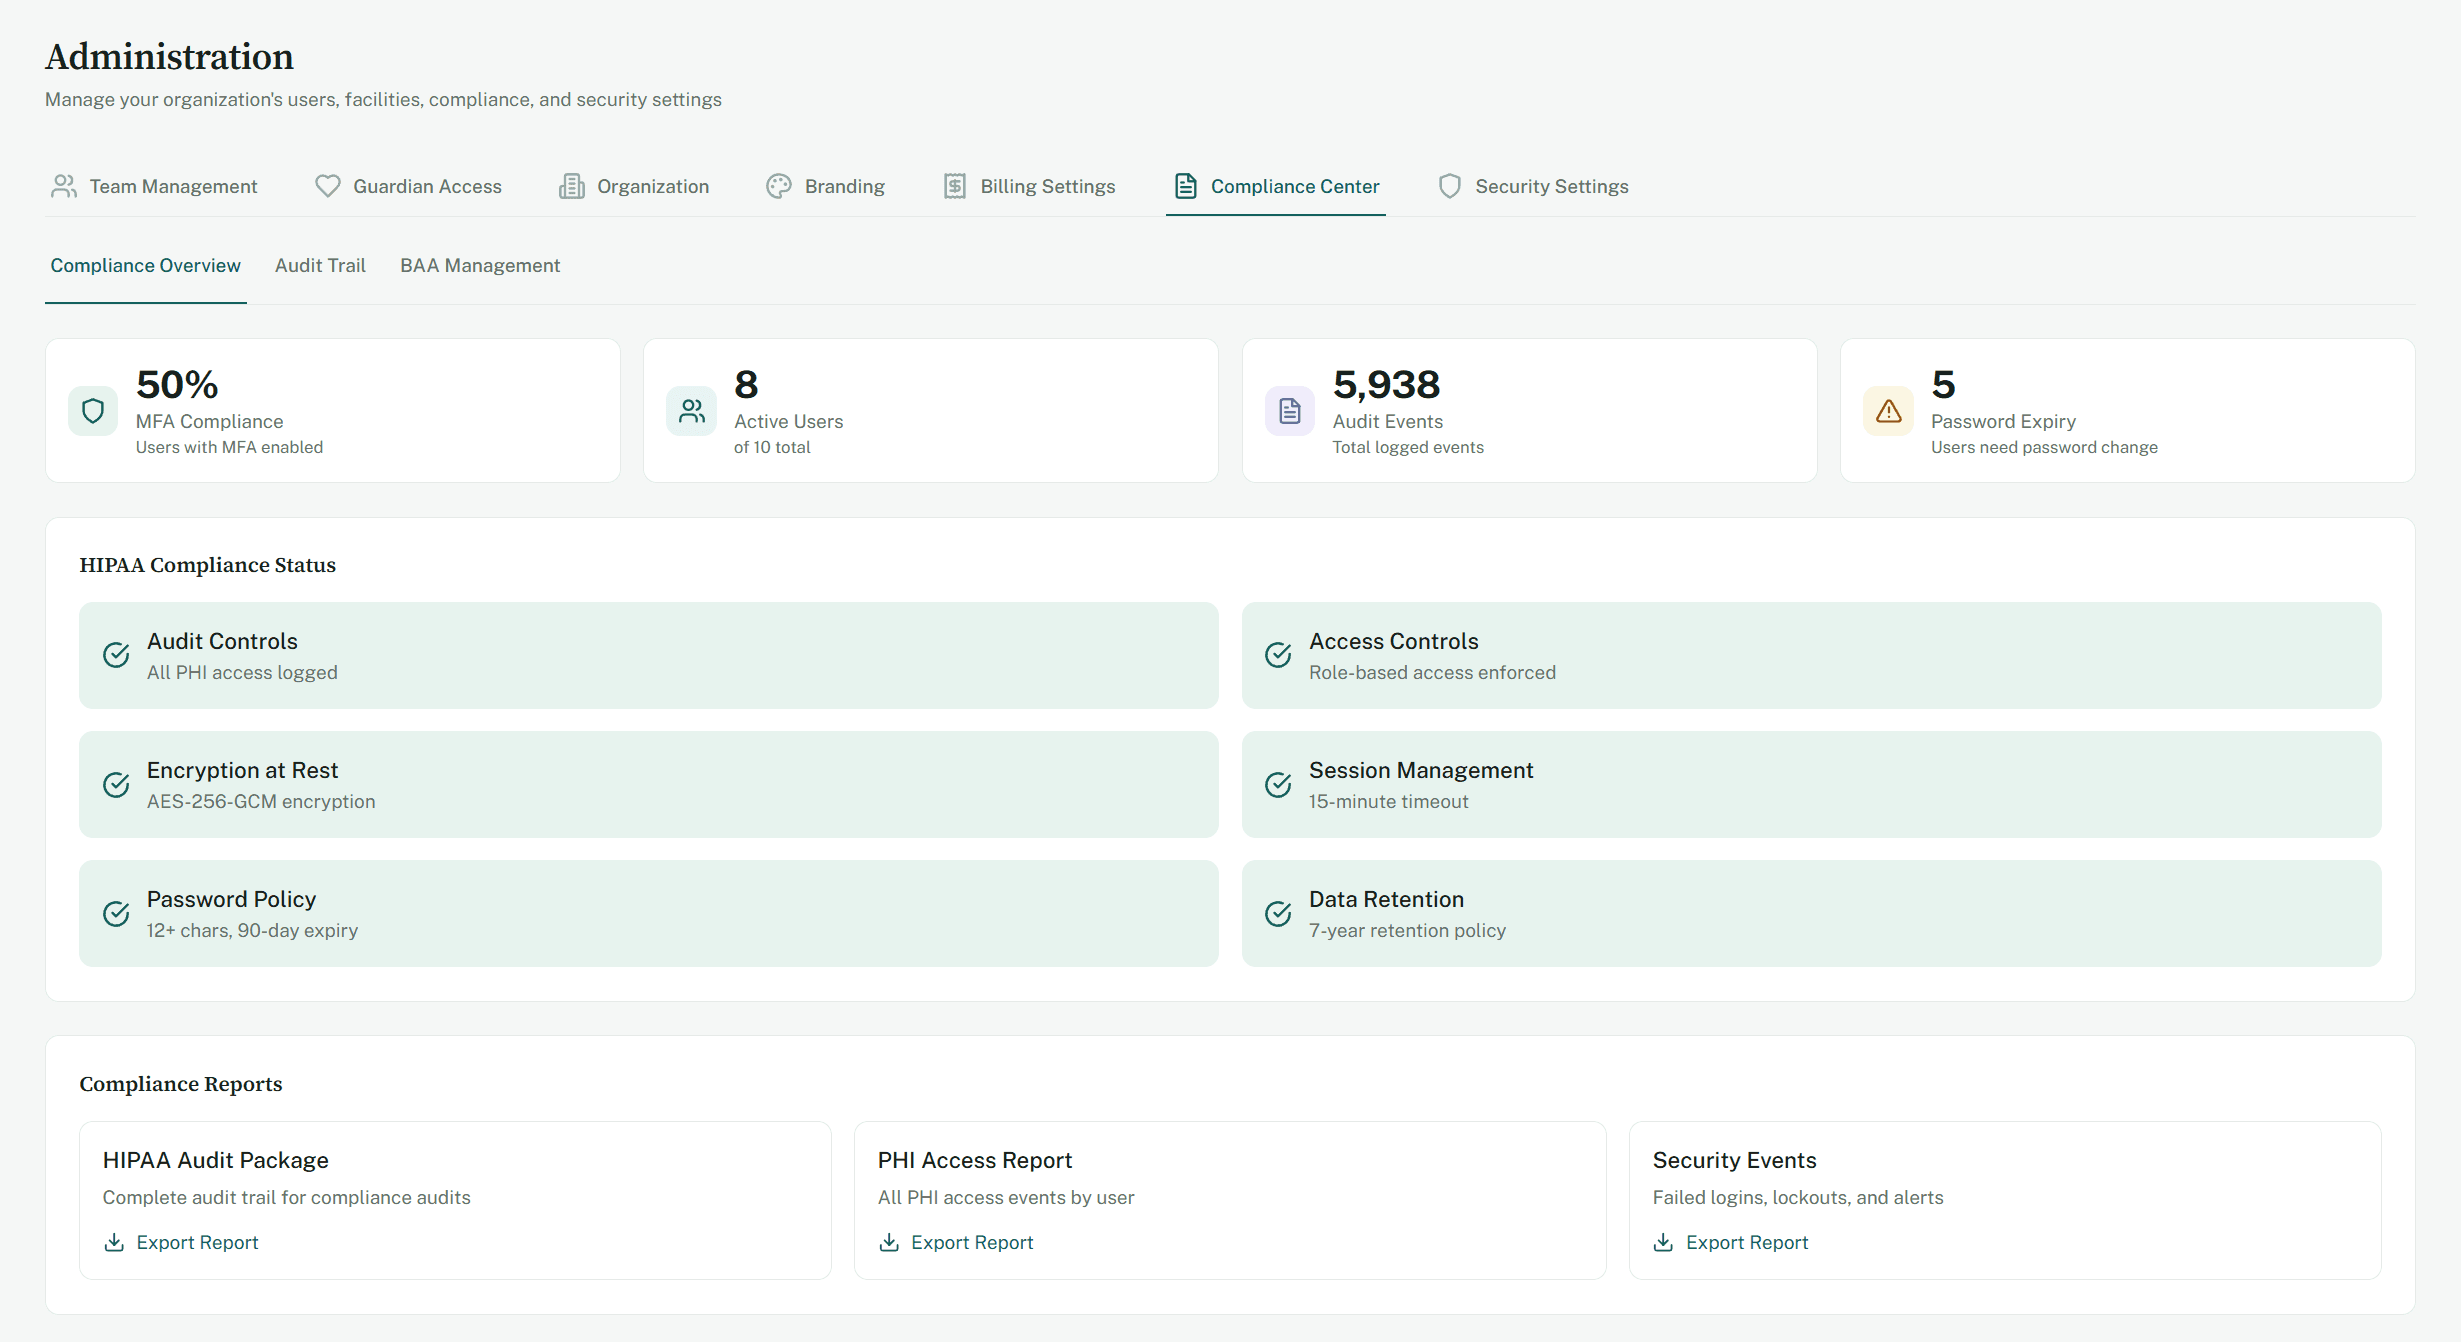Click the 'Users need password change' text
Image resolution: width=2461 pixels, height=1342 pixels.
[2044, 447]
